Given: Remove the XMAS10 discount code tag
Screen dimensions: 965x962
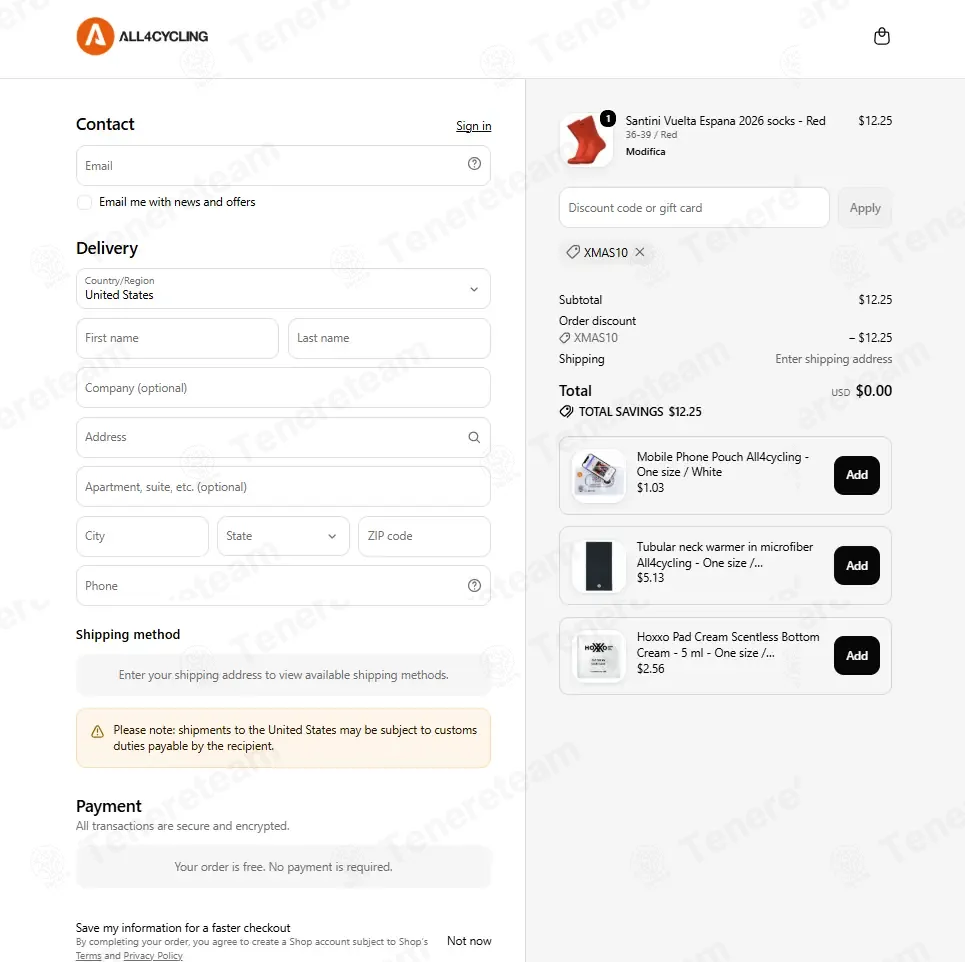Looking at the screenshot, I should point(639,252).
